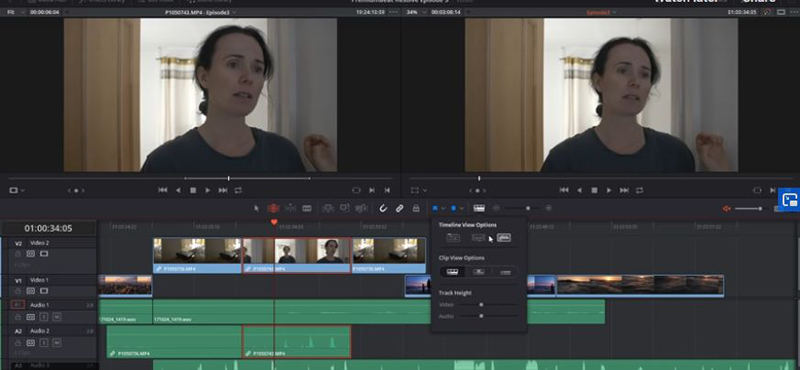
Task: Toggle loop playback in source viewer
Action: [x=238, y=190]
